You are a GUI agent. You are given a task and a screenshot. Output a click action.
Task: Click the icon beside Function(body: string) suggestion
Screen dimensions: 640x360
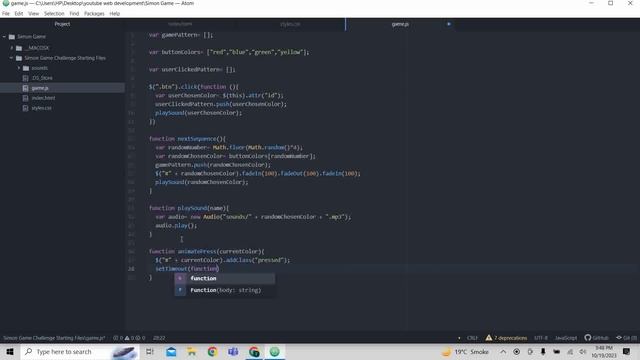coord(180,290)
